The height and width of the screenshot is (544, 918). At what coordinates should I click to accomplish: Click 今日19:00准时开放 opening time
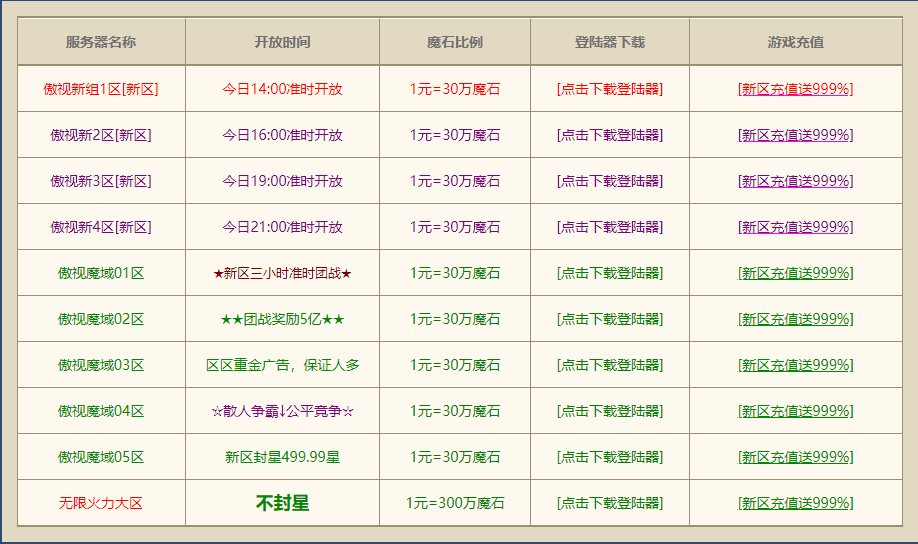pyautogui.click(x=282, y=181)
